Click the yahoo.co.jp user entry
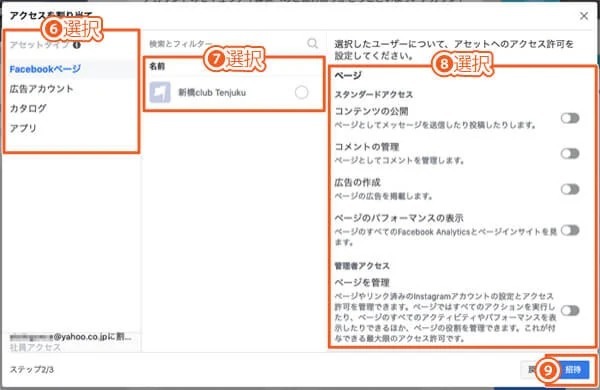The width and height of the screenshot is (600, 390). (70, 337)
